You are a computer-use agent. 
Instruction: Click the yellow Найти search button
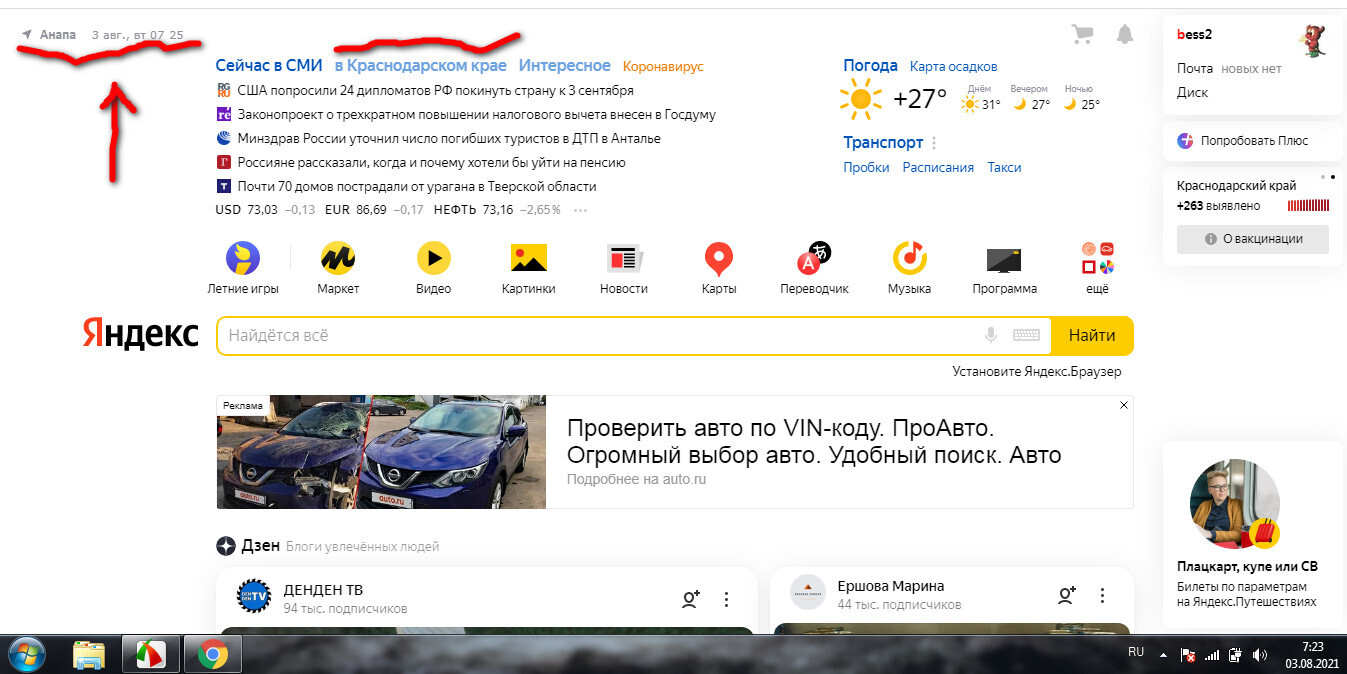pos(1092,336)
